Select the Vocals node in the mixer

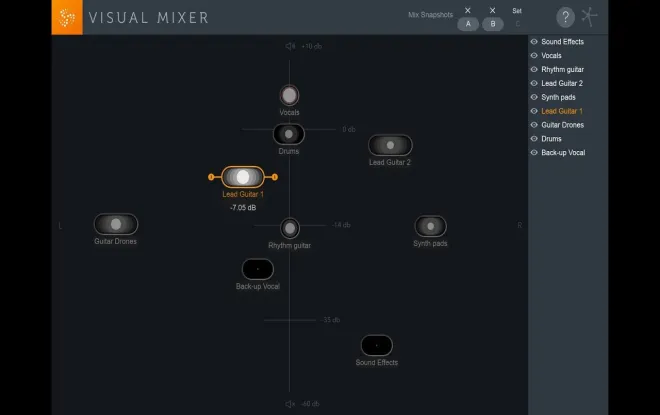click(289, 96)
